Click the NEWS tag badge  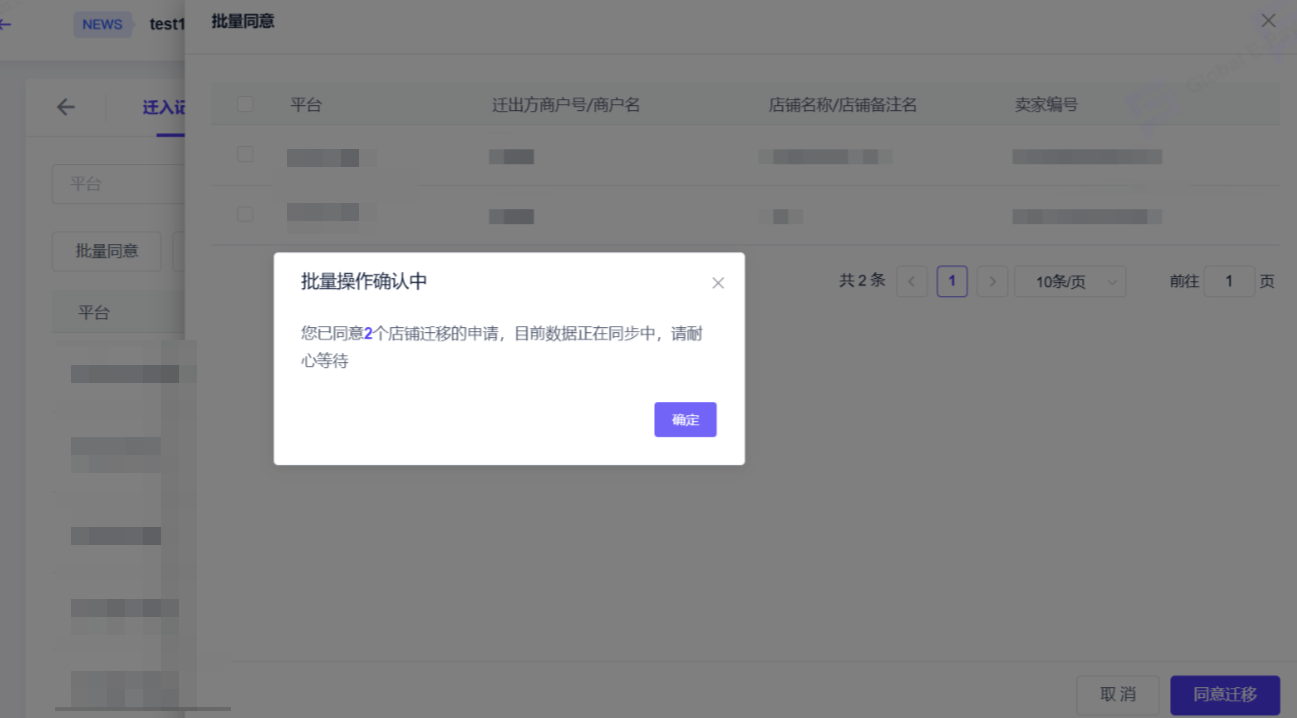tap(102, 24)
